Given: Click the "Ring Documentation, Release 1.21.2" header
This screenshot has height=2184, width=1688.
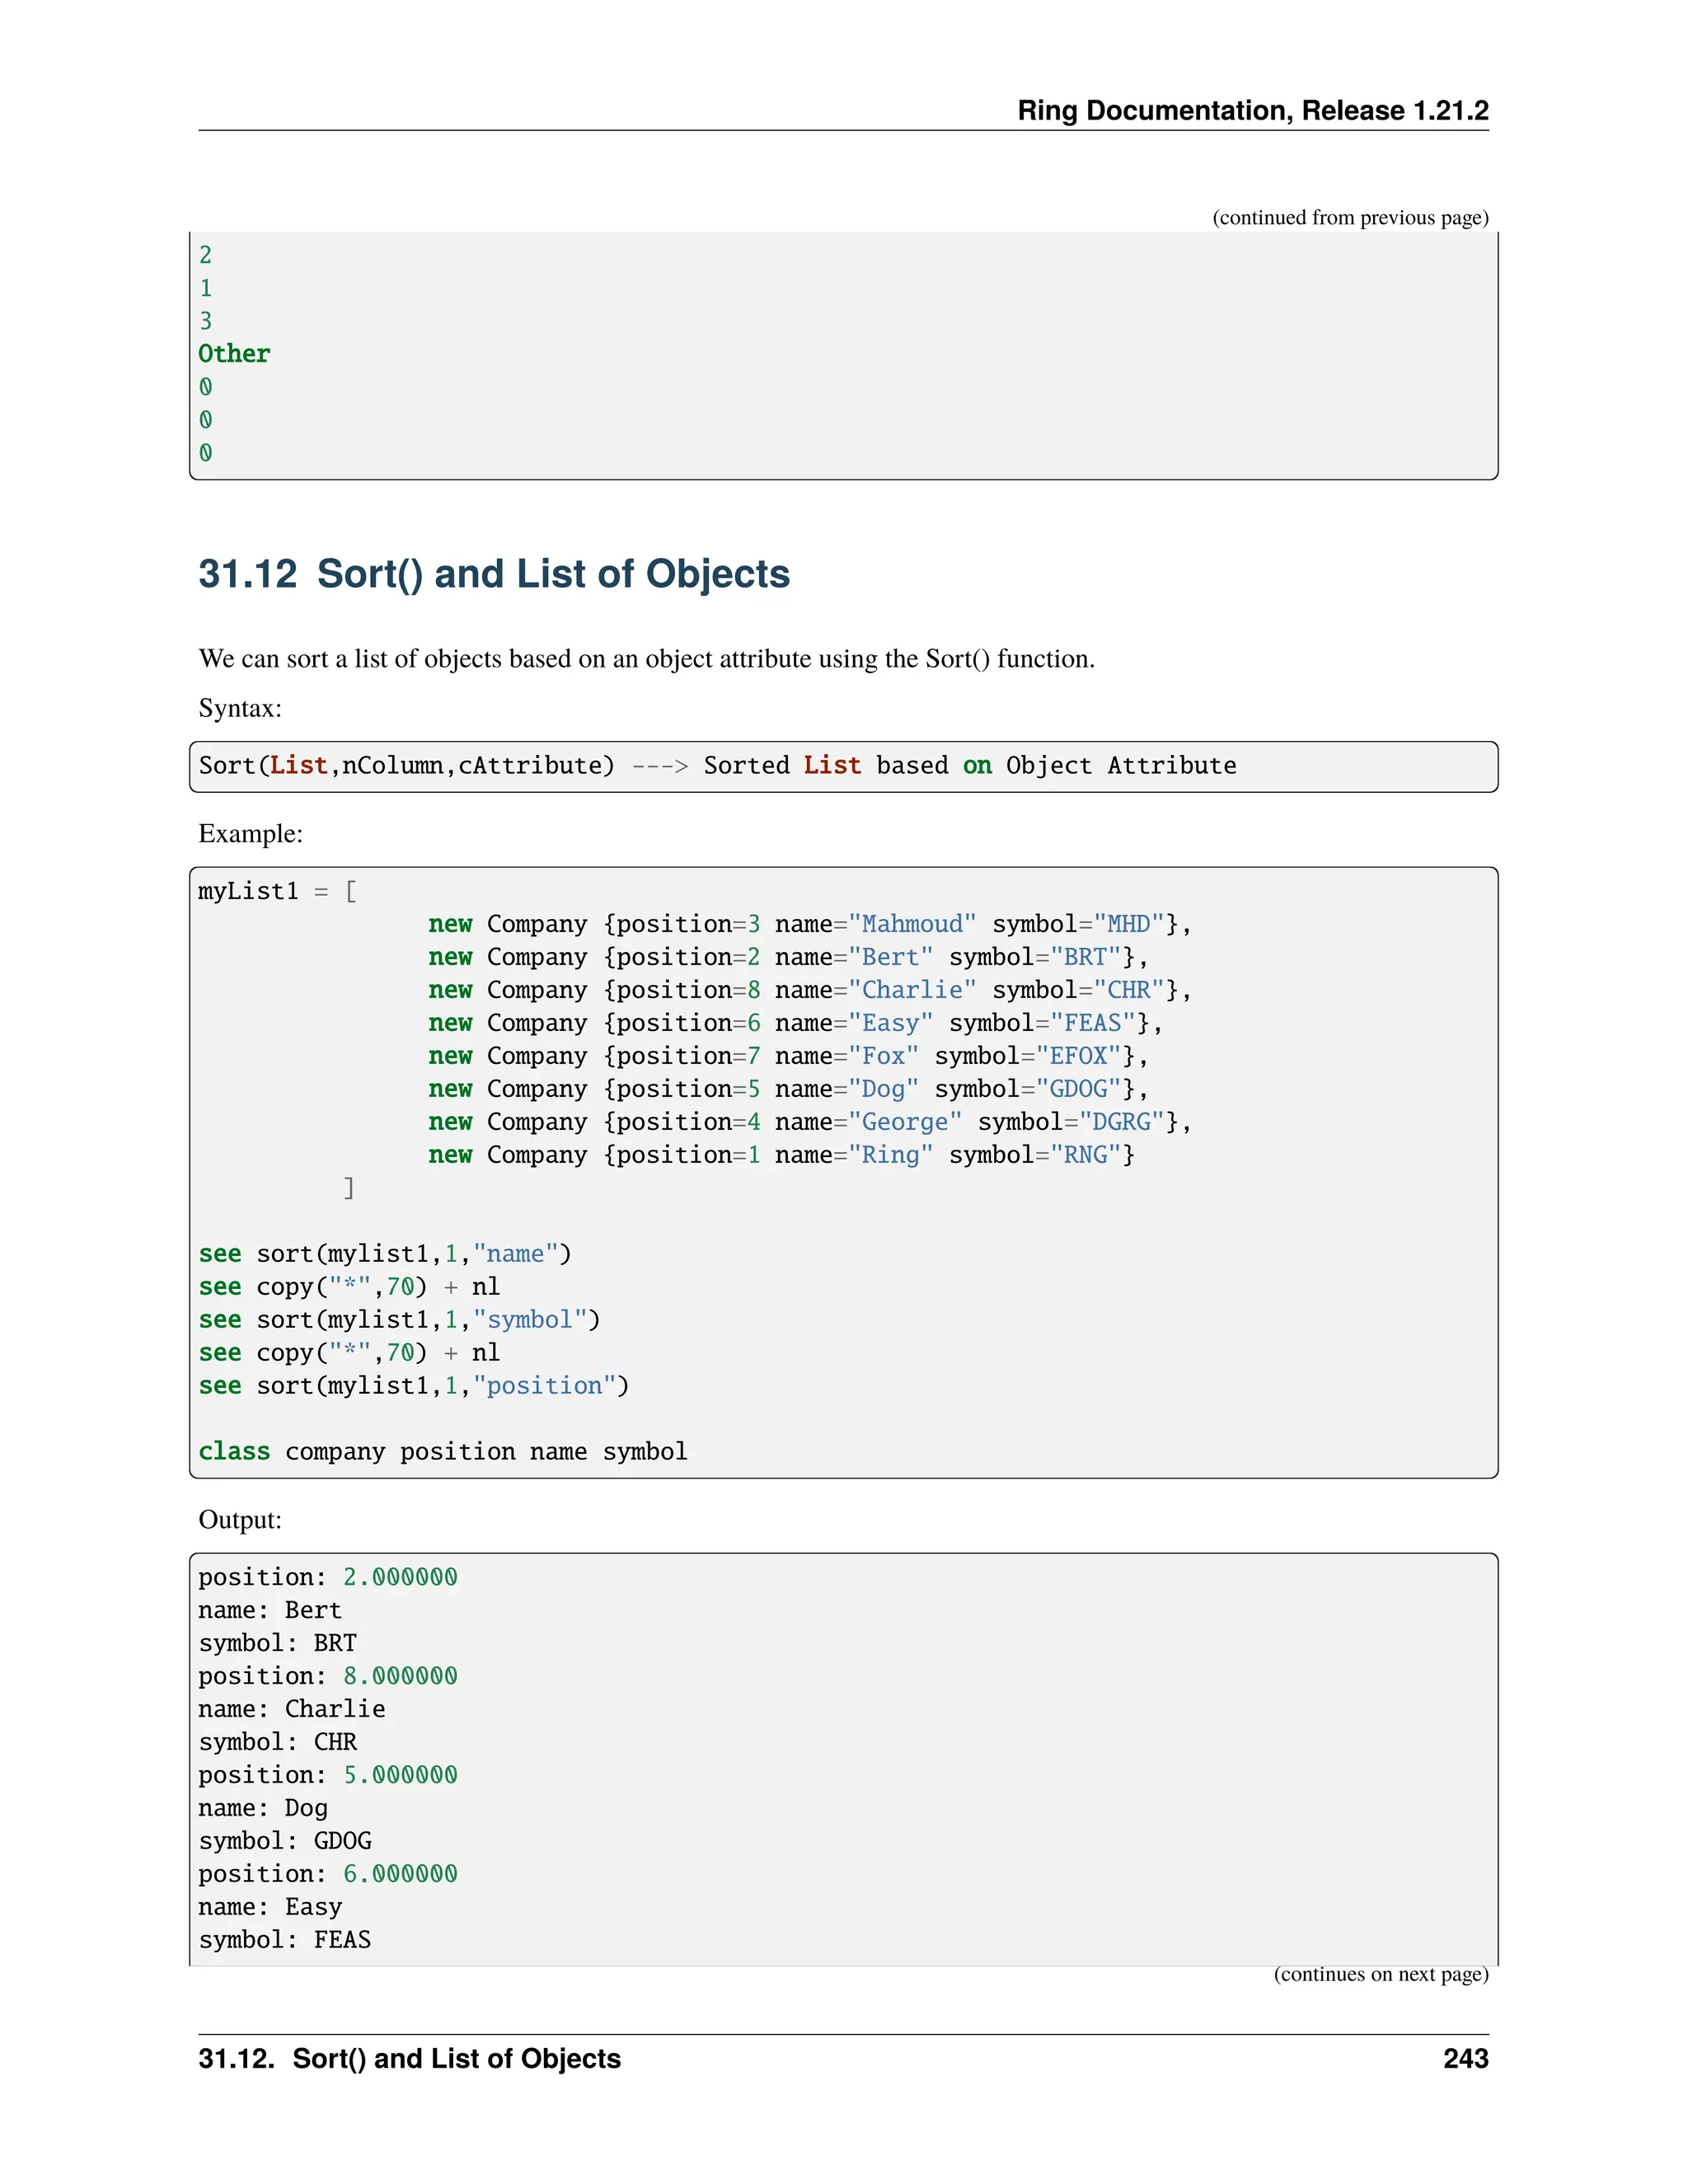Looking at the screenshot, I should 1252,110.
